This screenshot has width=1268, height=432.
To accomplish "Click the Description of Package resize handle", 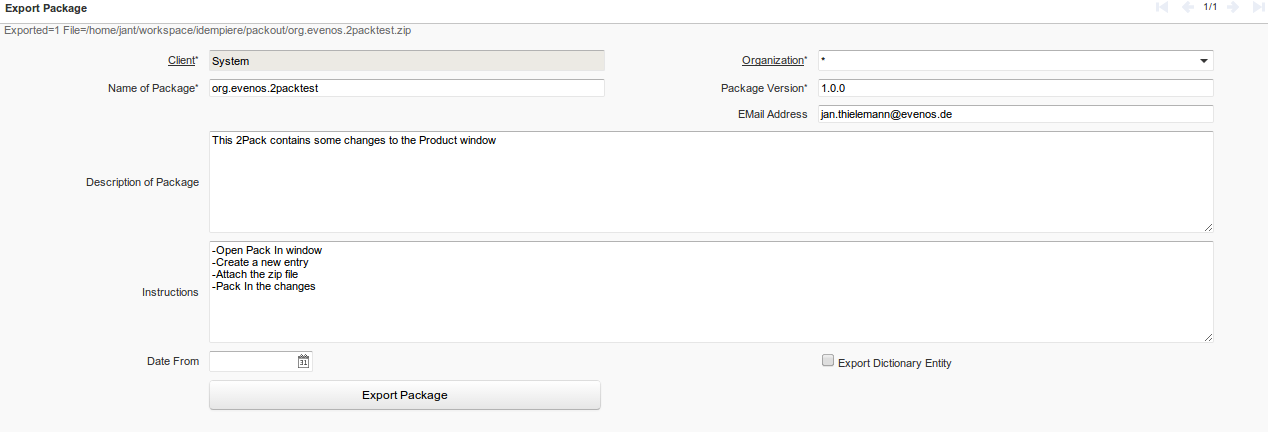I will click(x=1208, y=228).
